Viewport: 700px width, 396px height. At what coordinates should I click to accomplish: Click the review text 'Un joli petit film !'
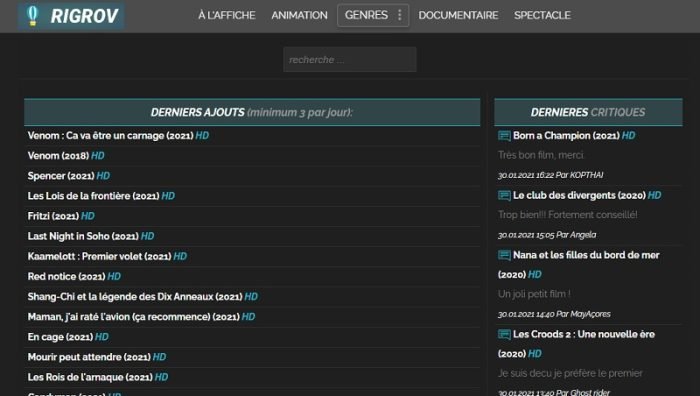point(534,294)
